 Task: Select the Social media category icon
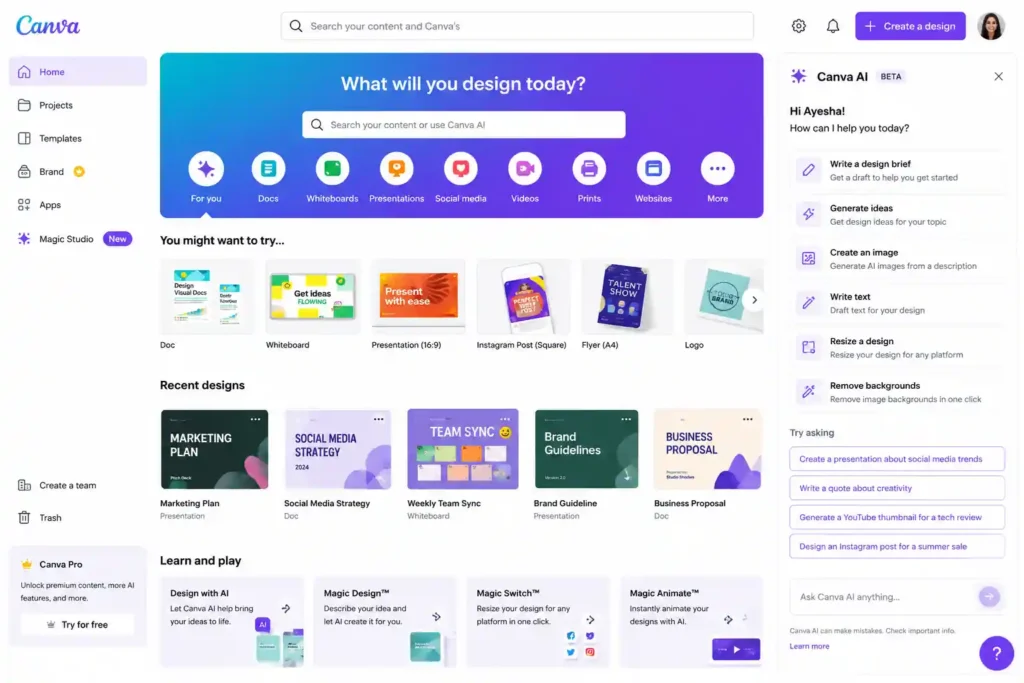460,168
